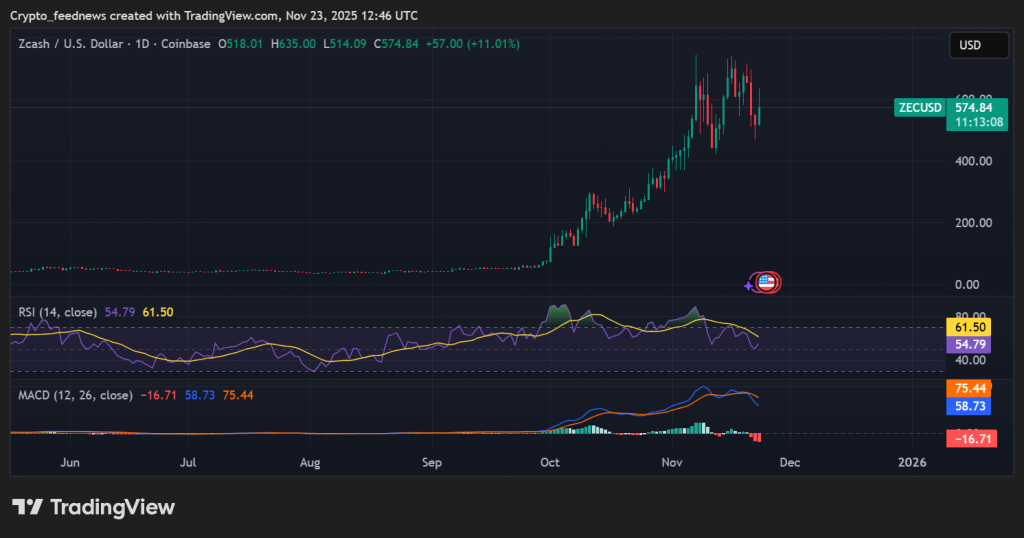Screen dimensions: 1024x538
Task: Click the 2026 label on the time axis
Action: click(912, 462)
